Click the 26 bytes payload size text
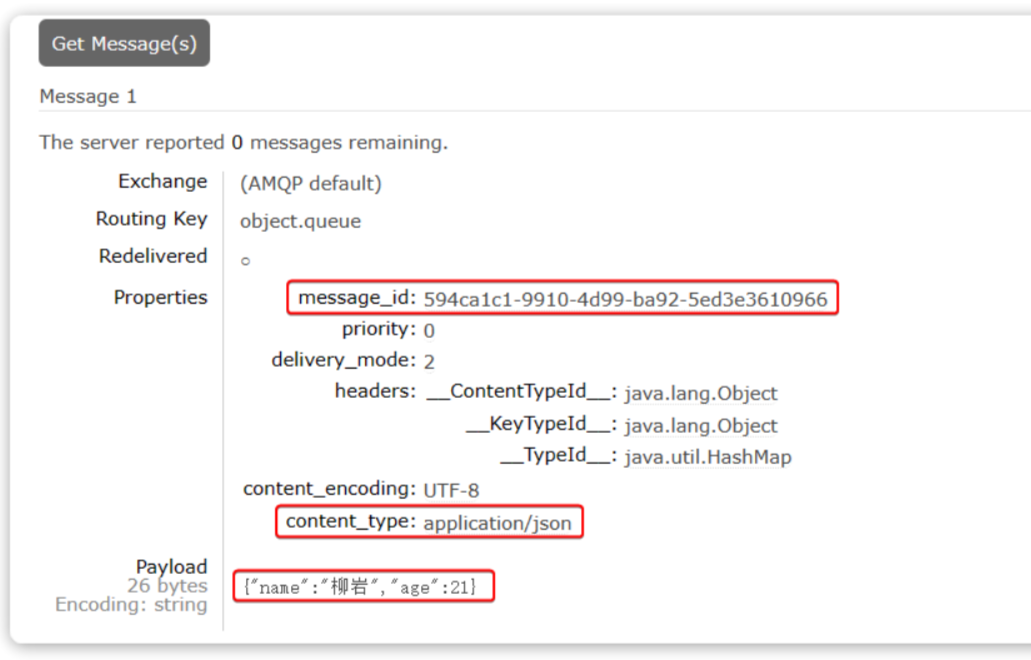The image size is (1031, 660). [x=167, y=586]
